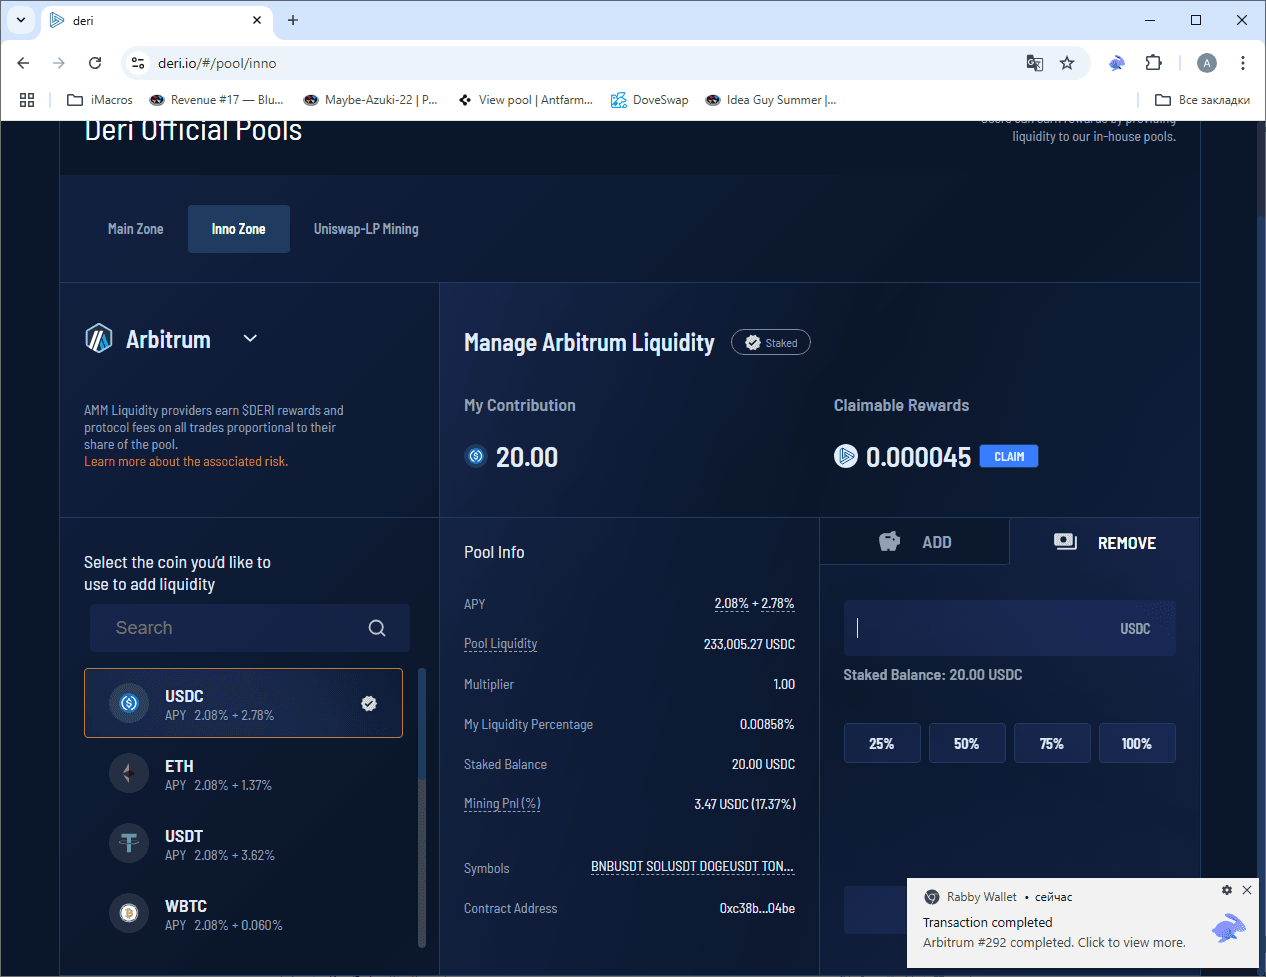1266x977 pixels.
Task: Open the DoveSwap bookmark
Action: 650,100
